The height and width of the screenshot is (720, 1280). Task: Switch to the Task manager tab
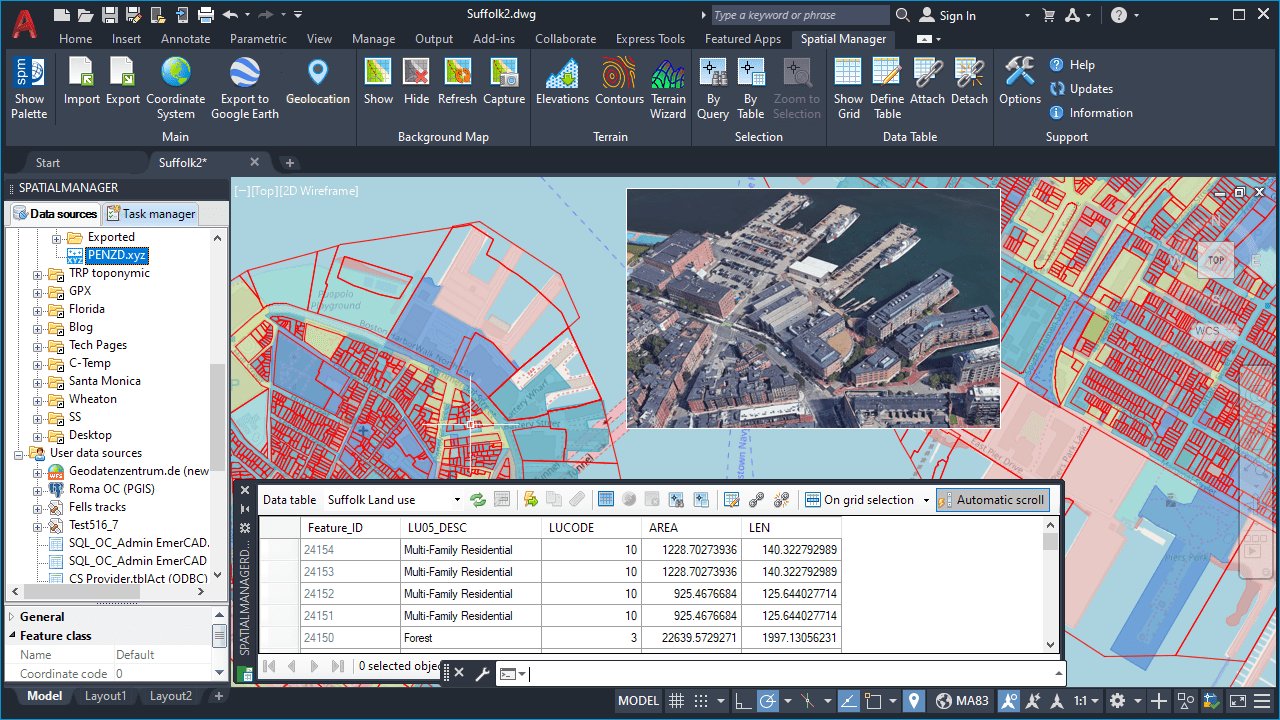click(151, 213)
